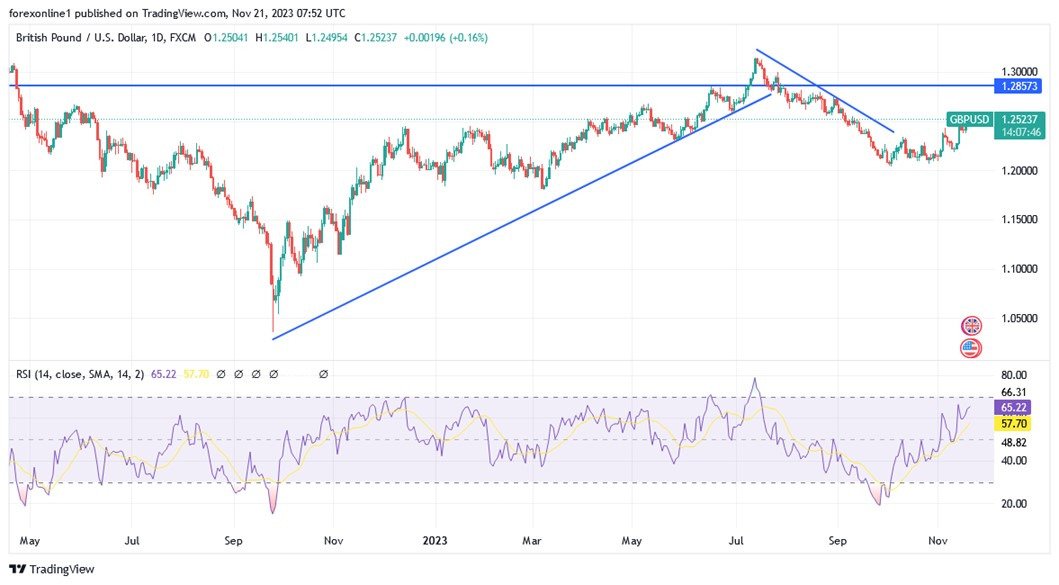Click the 2023 label on the time axis
This screenshot has width=1059, height=585.
click(434, 540)
